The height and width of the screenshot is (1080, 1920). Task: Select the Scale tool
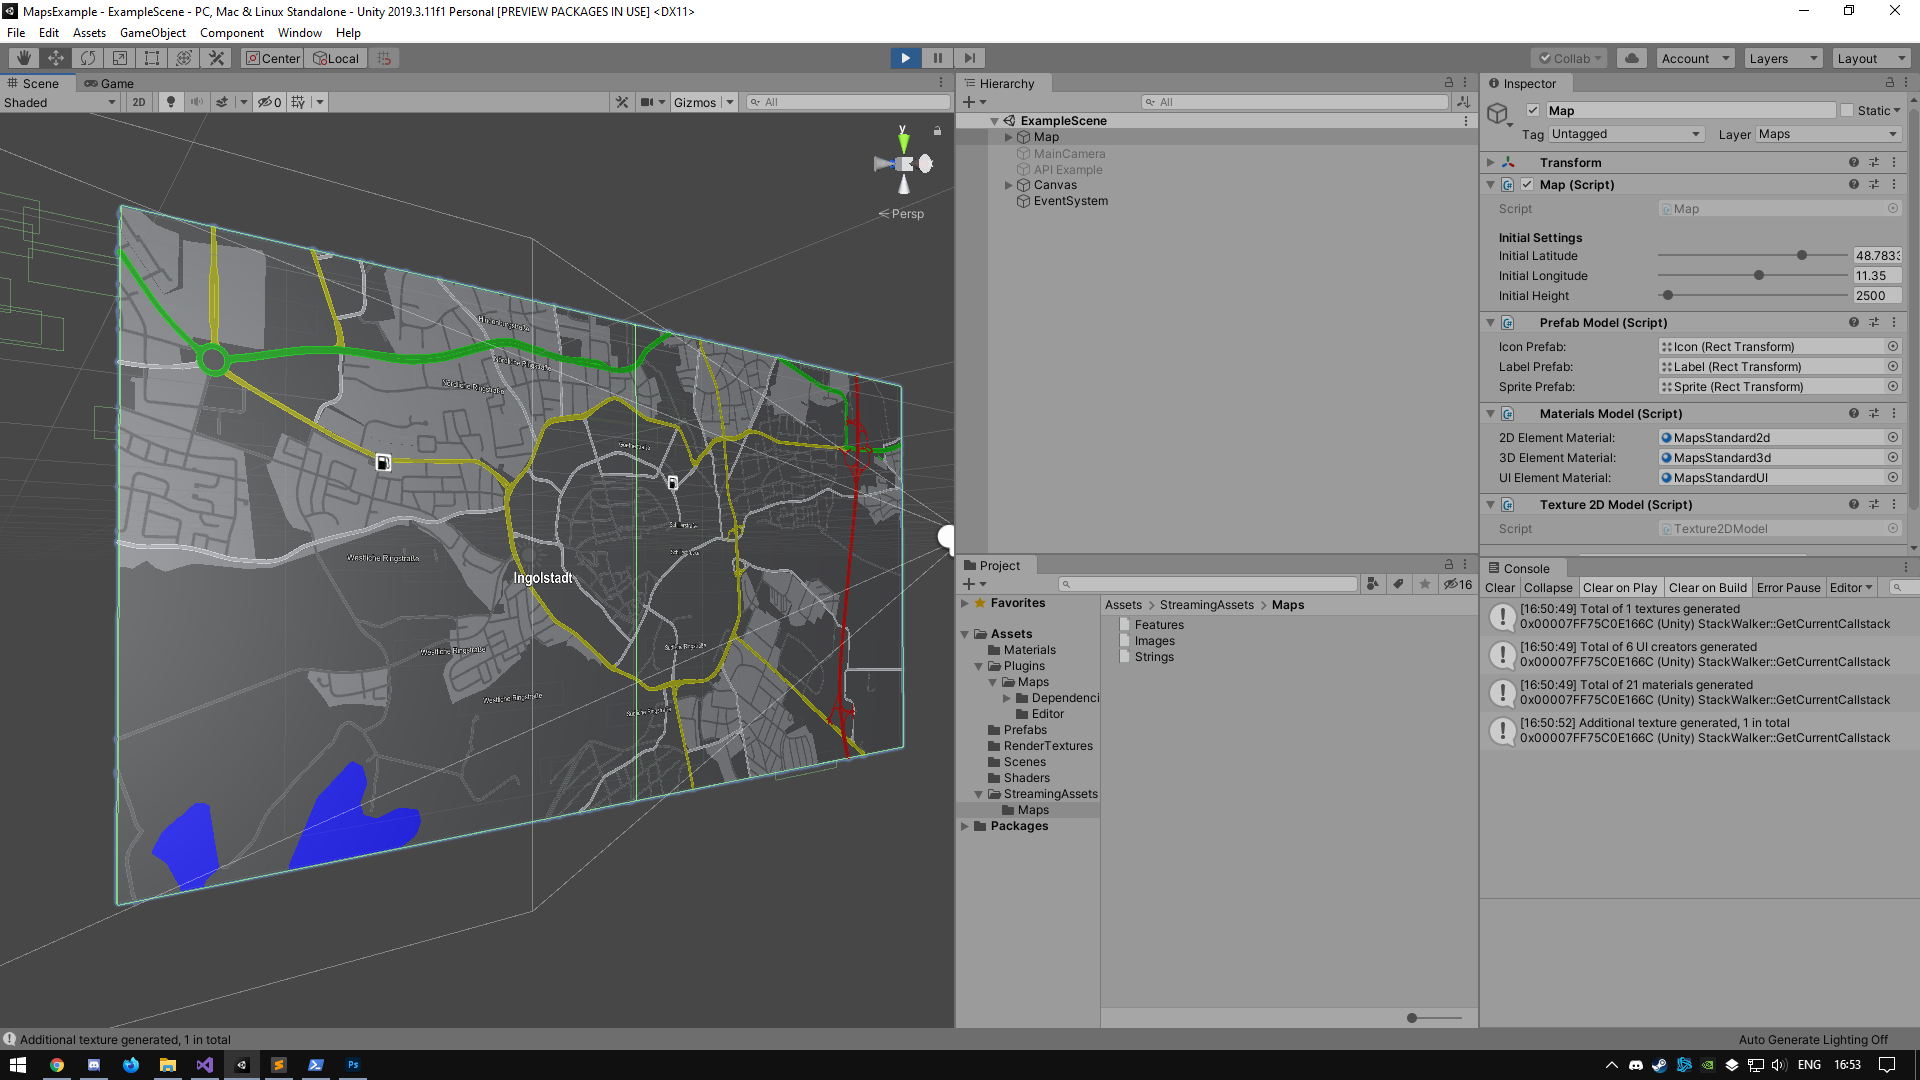120,58
